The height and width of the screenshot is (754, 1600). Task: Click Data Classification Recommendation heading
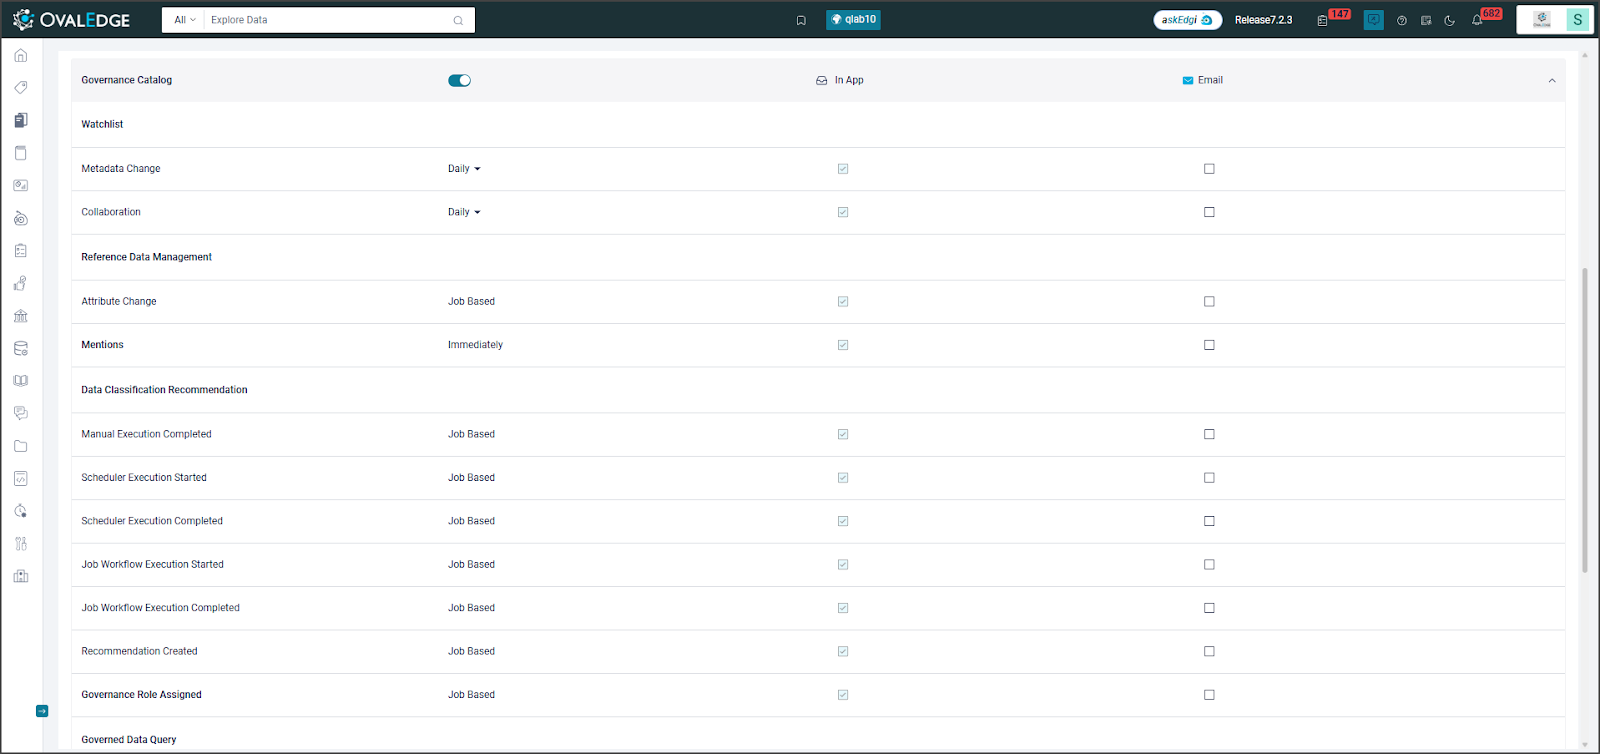[164, 390]
